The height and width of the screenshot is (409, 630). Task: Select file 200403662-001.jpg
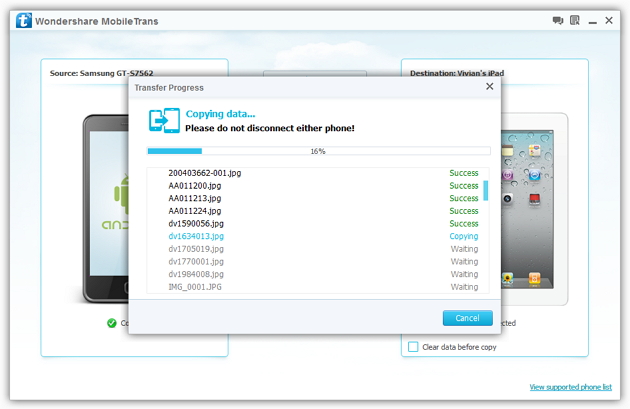pos(205,173)
